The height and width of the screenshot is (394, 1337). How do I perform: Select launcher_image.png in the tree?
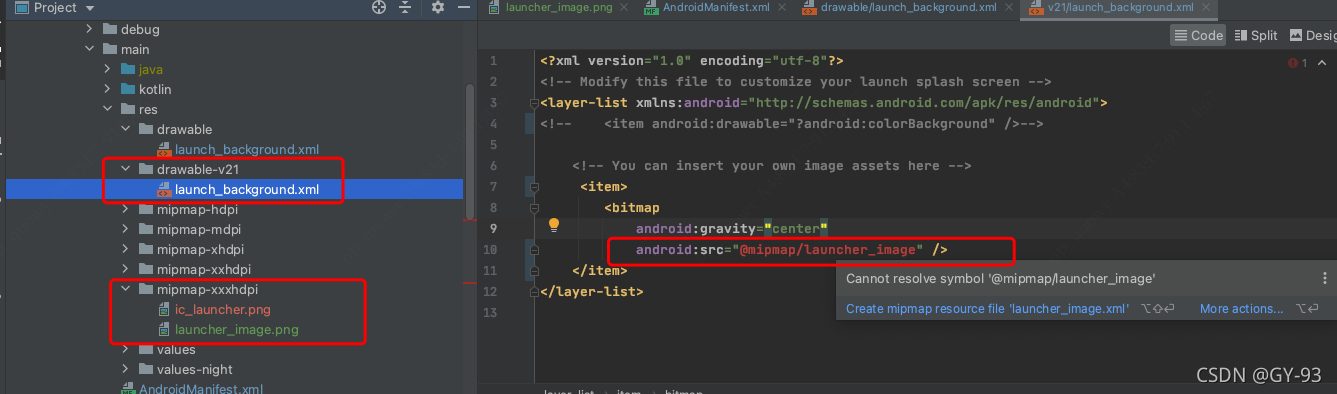[236, 329]
